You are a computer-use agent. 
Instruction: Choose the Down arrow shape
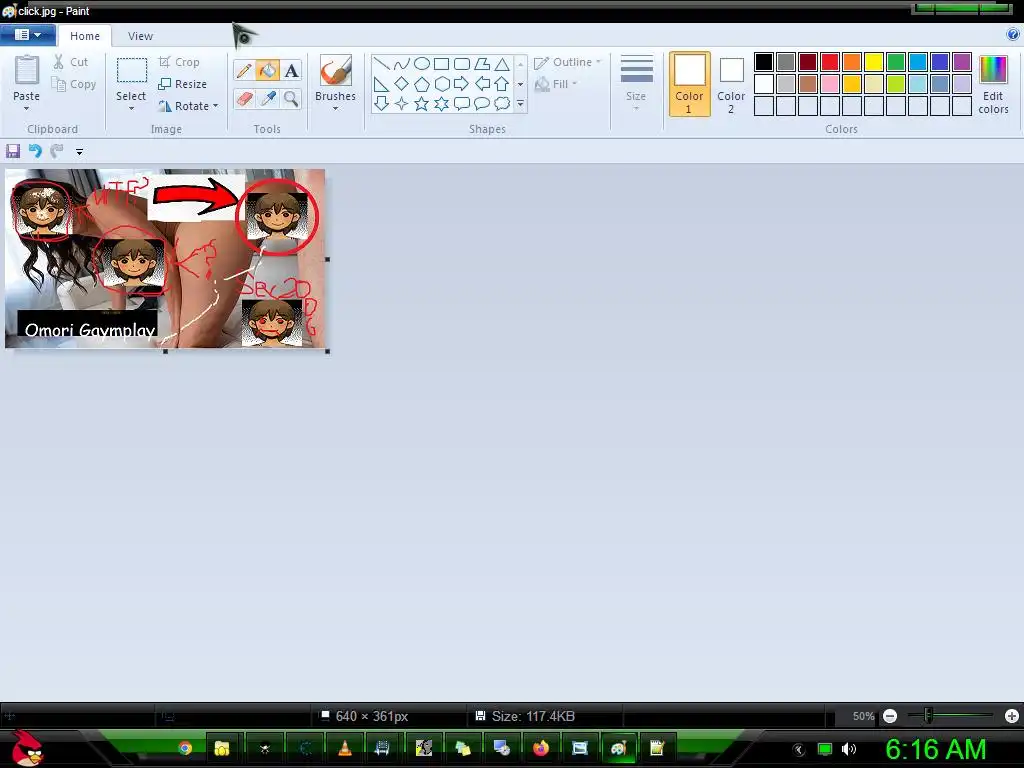(381, 103)
